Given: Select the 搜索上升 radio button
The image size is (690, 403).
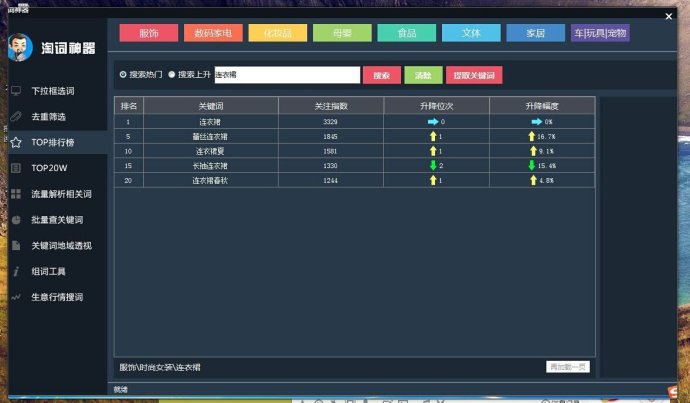Looking at the screenshot, I should click(x=172, y=74).
